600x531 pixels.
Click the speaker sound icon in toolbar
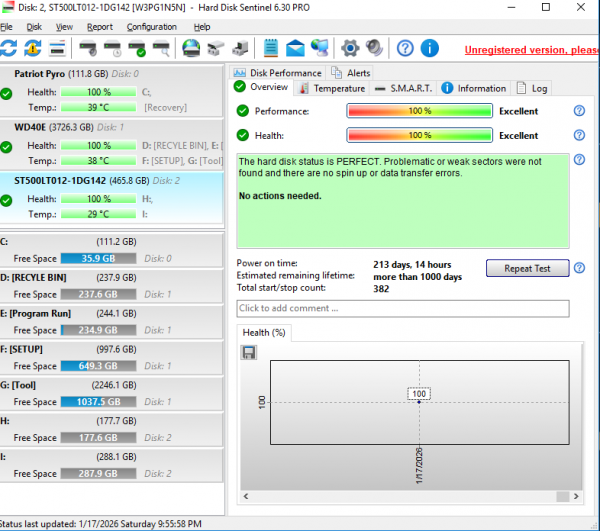pos(374,49)
